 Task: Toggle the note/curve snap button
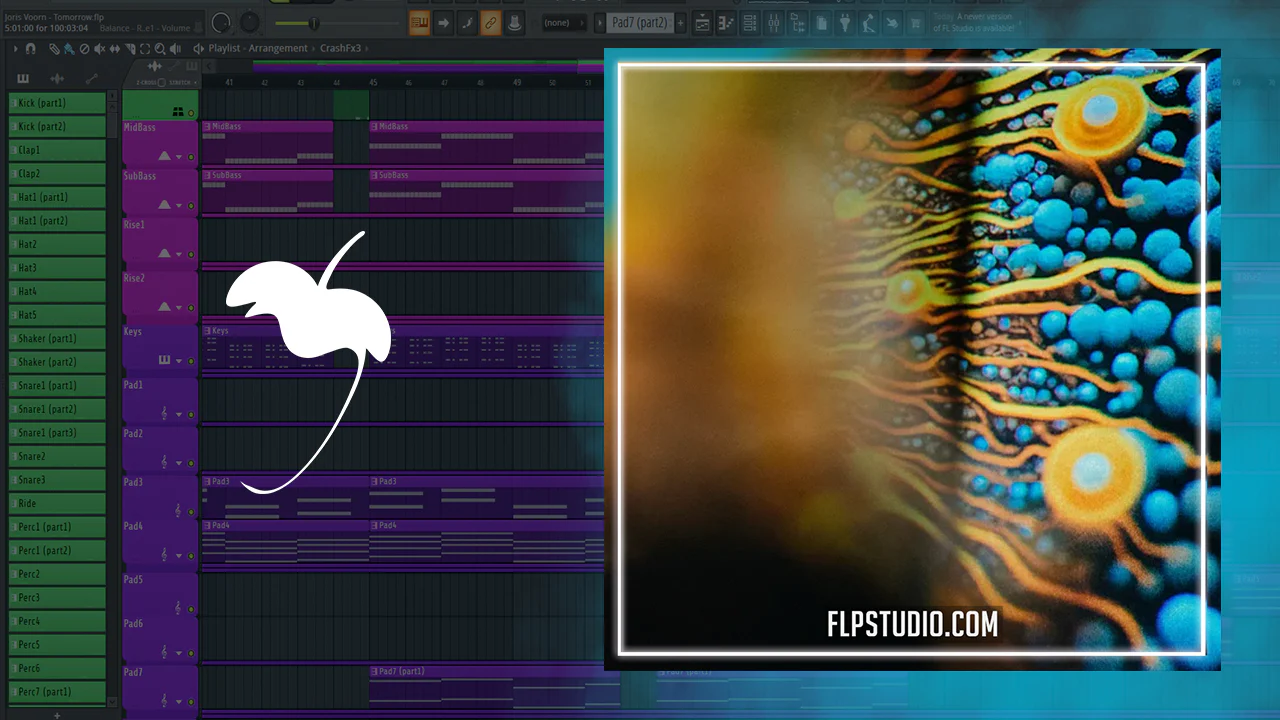click(467, 23)
